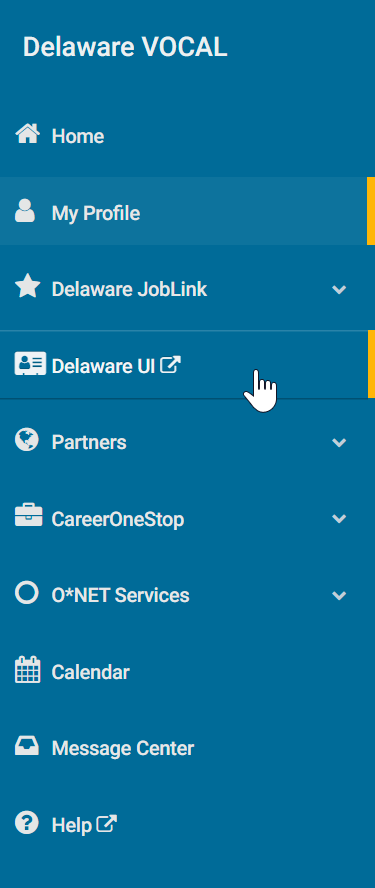
Task: Expand the Delaware JobLink chevron
Action: point(339,289)
